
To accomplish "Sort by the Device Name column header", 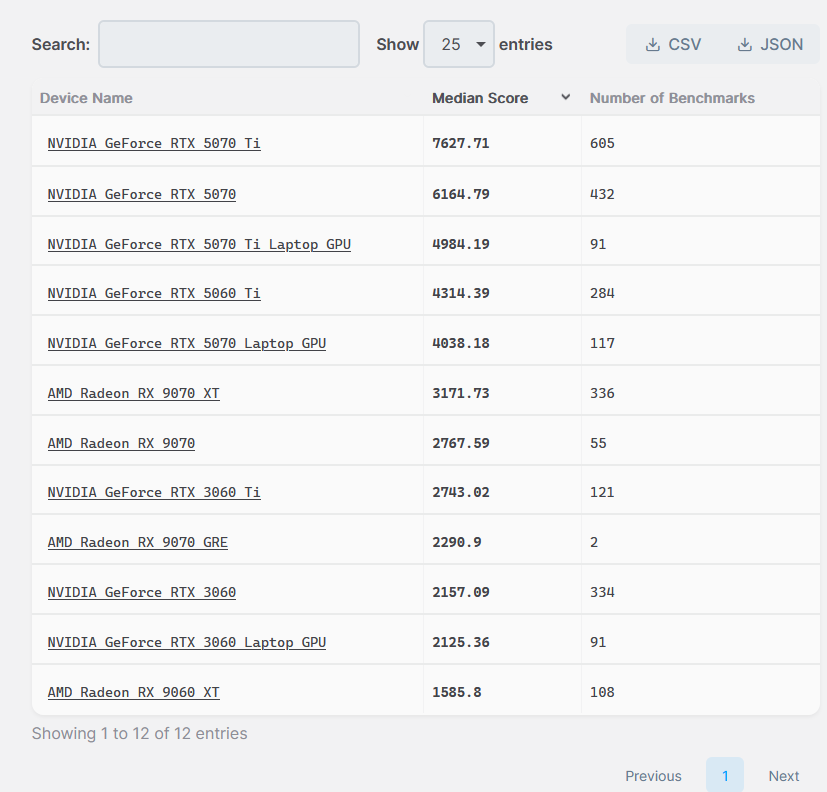I will (86, 98).
